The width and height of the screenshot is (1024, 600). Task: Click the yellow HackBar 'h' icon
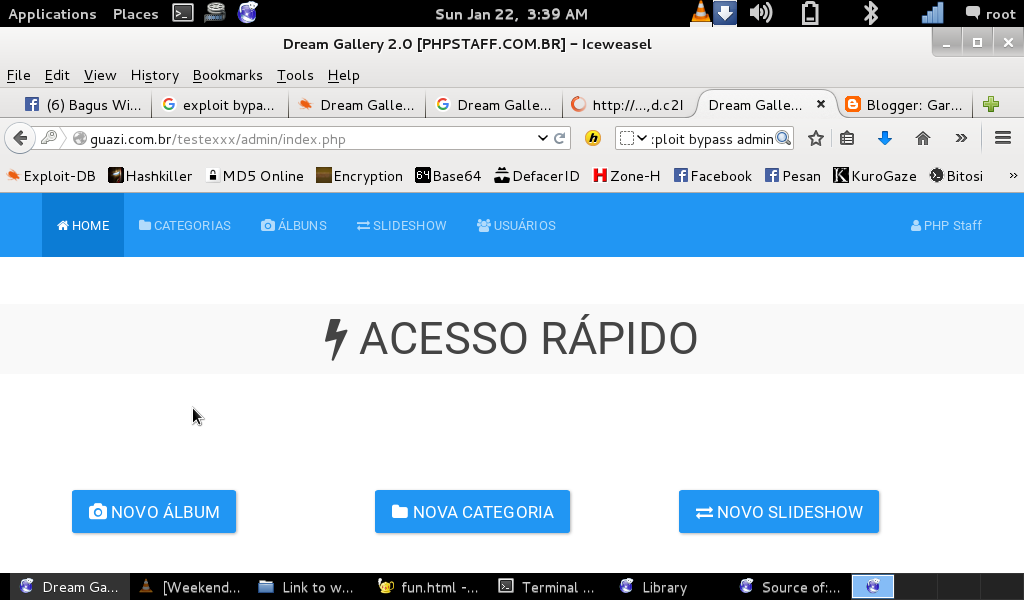click(593, 138)
